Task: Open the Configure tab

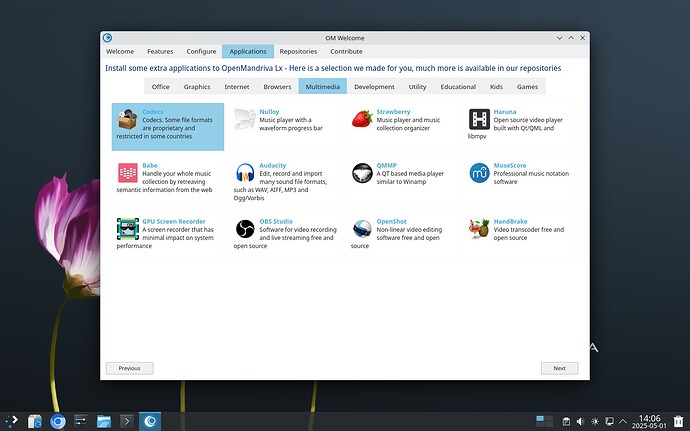Action: pos(201,51)
